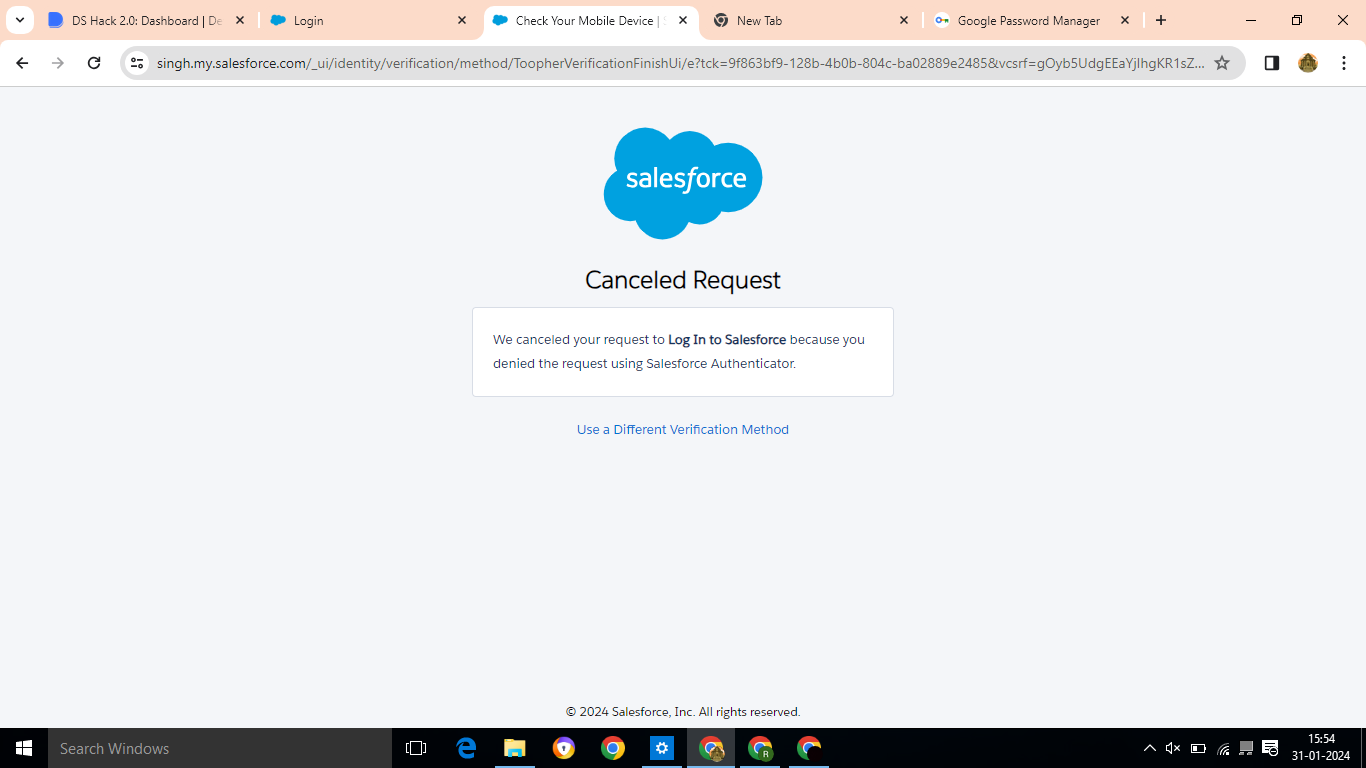This screenshot has height=768, width=1366.
Task: Click the Search Windows box
Action: pos(220,748)
